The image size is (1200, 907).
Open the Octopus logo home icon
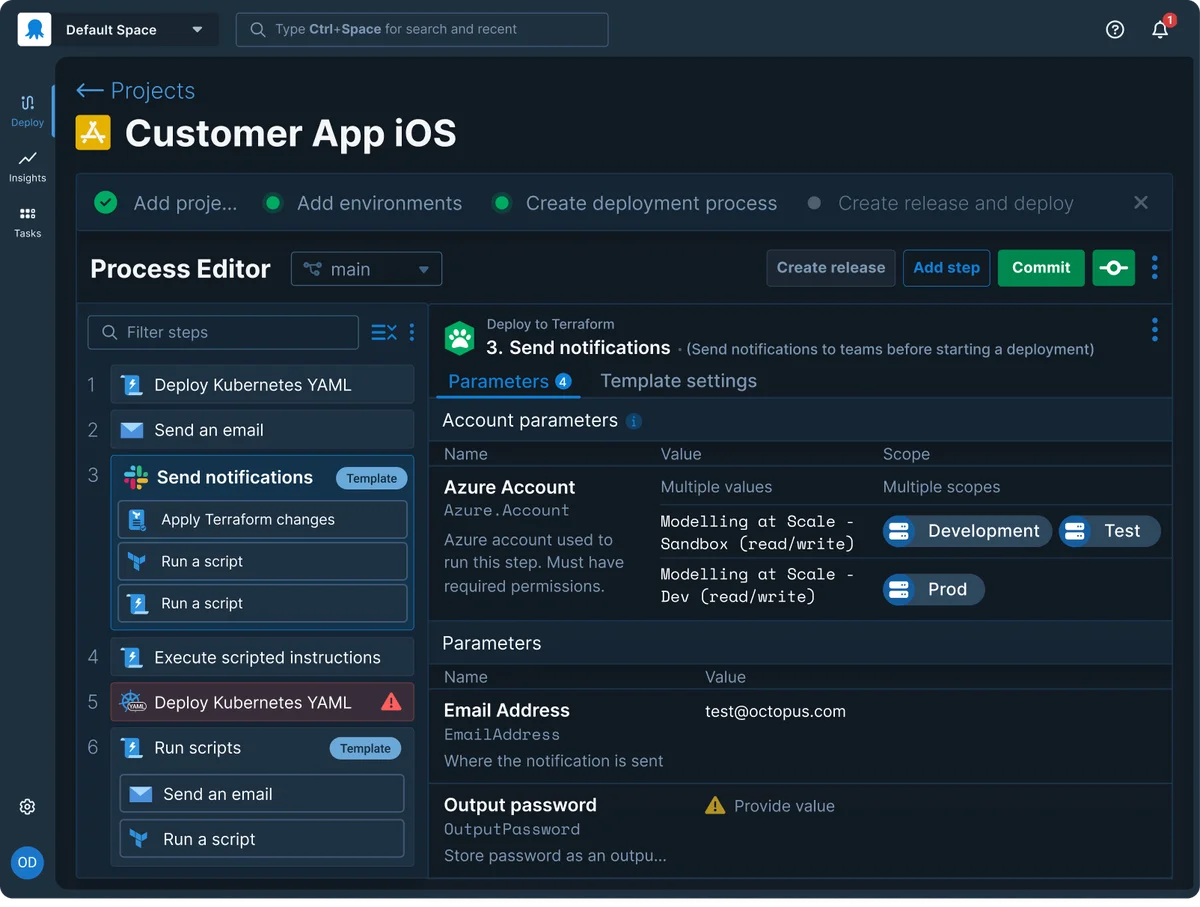point(34,29)
